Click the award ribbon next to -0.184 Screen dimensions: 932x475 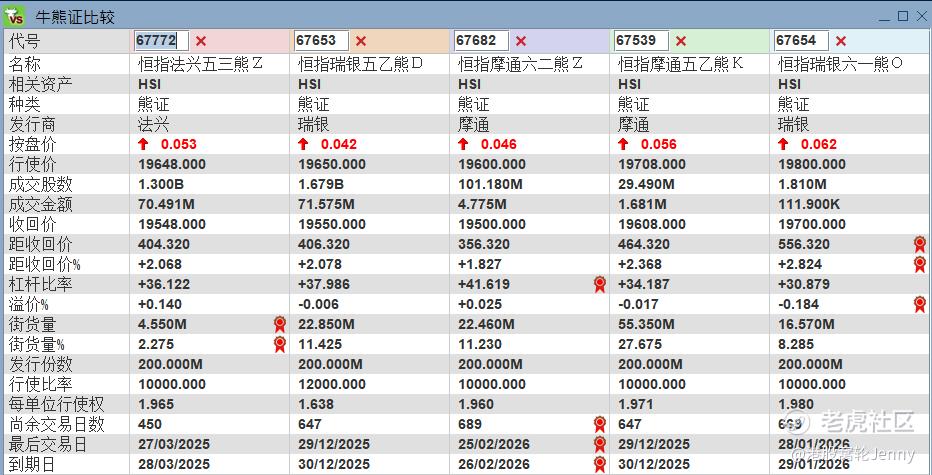pyautogui.click(x=920, y=304)
